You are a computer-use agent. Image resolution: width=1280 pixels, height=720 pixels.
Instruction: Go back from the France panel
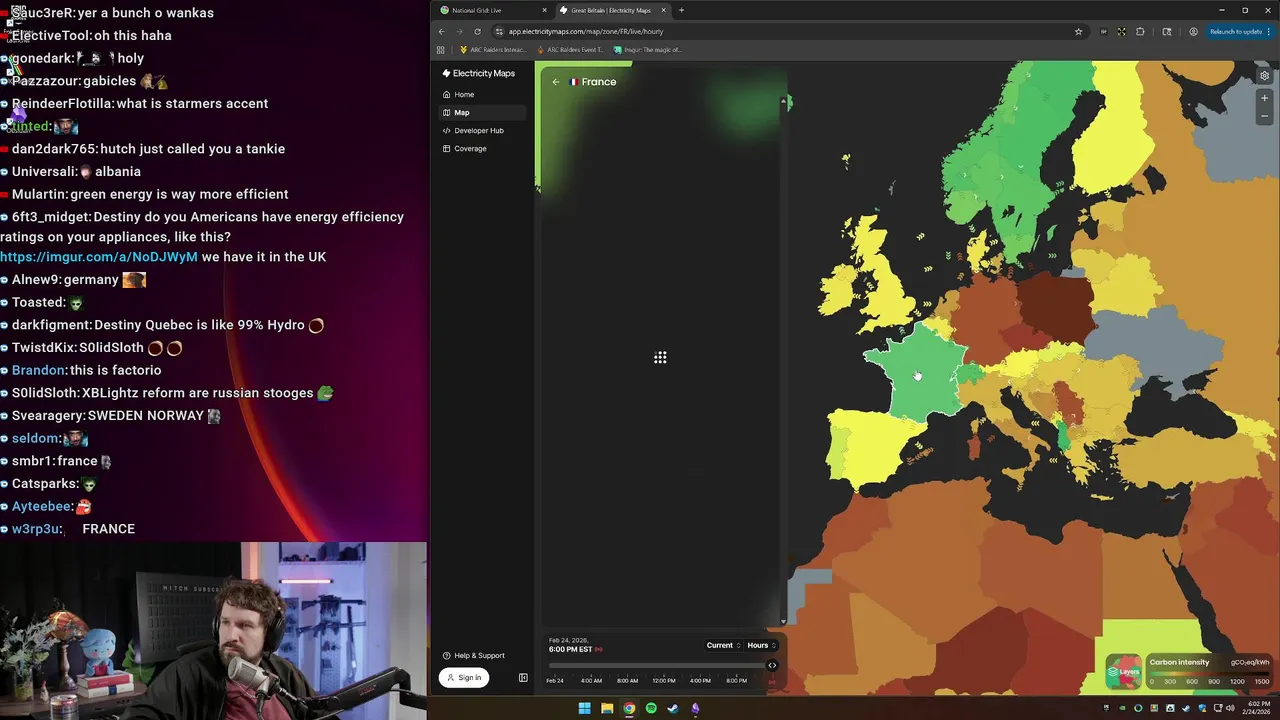coord(556,82)
